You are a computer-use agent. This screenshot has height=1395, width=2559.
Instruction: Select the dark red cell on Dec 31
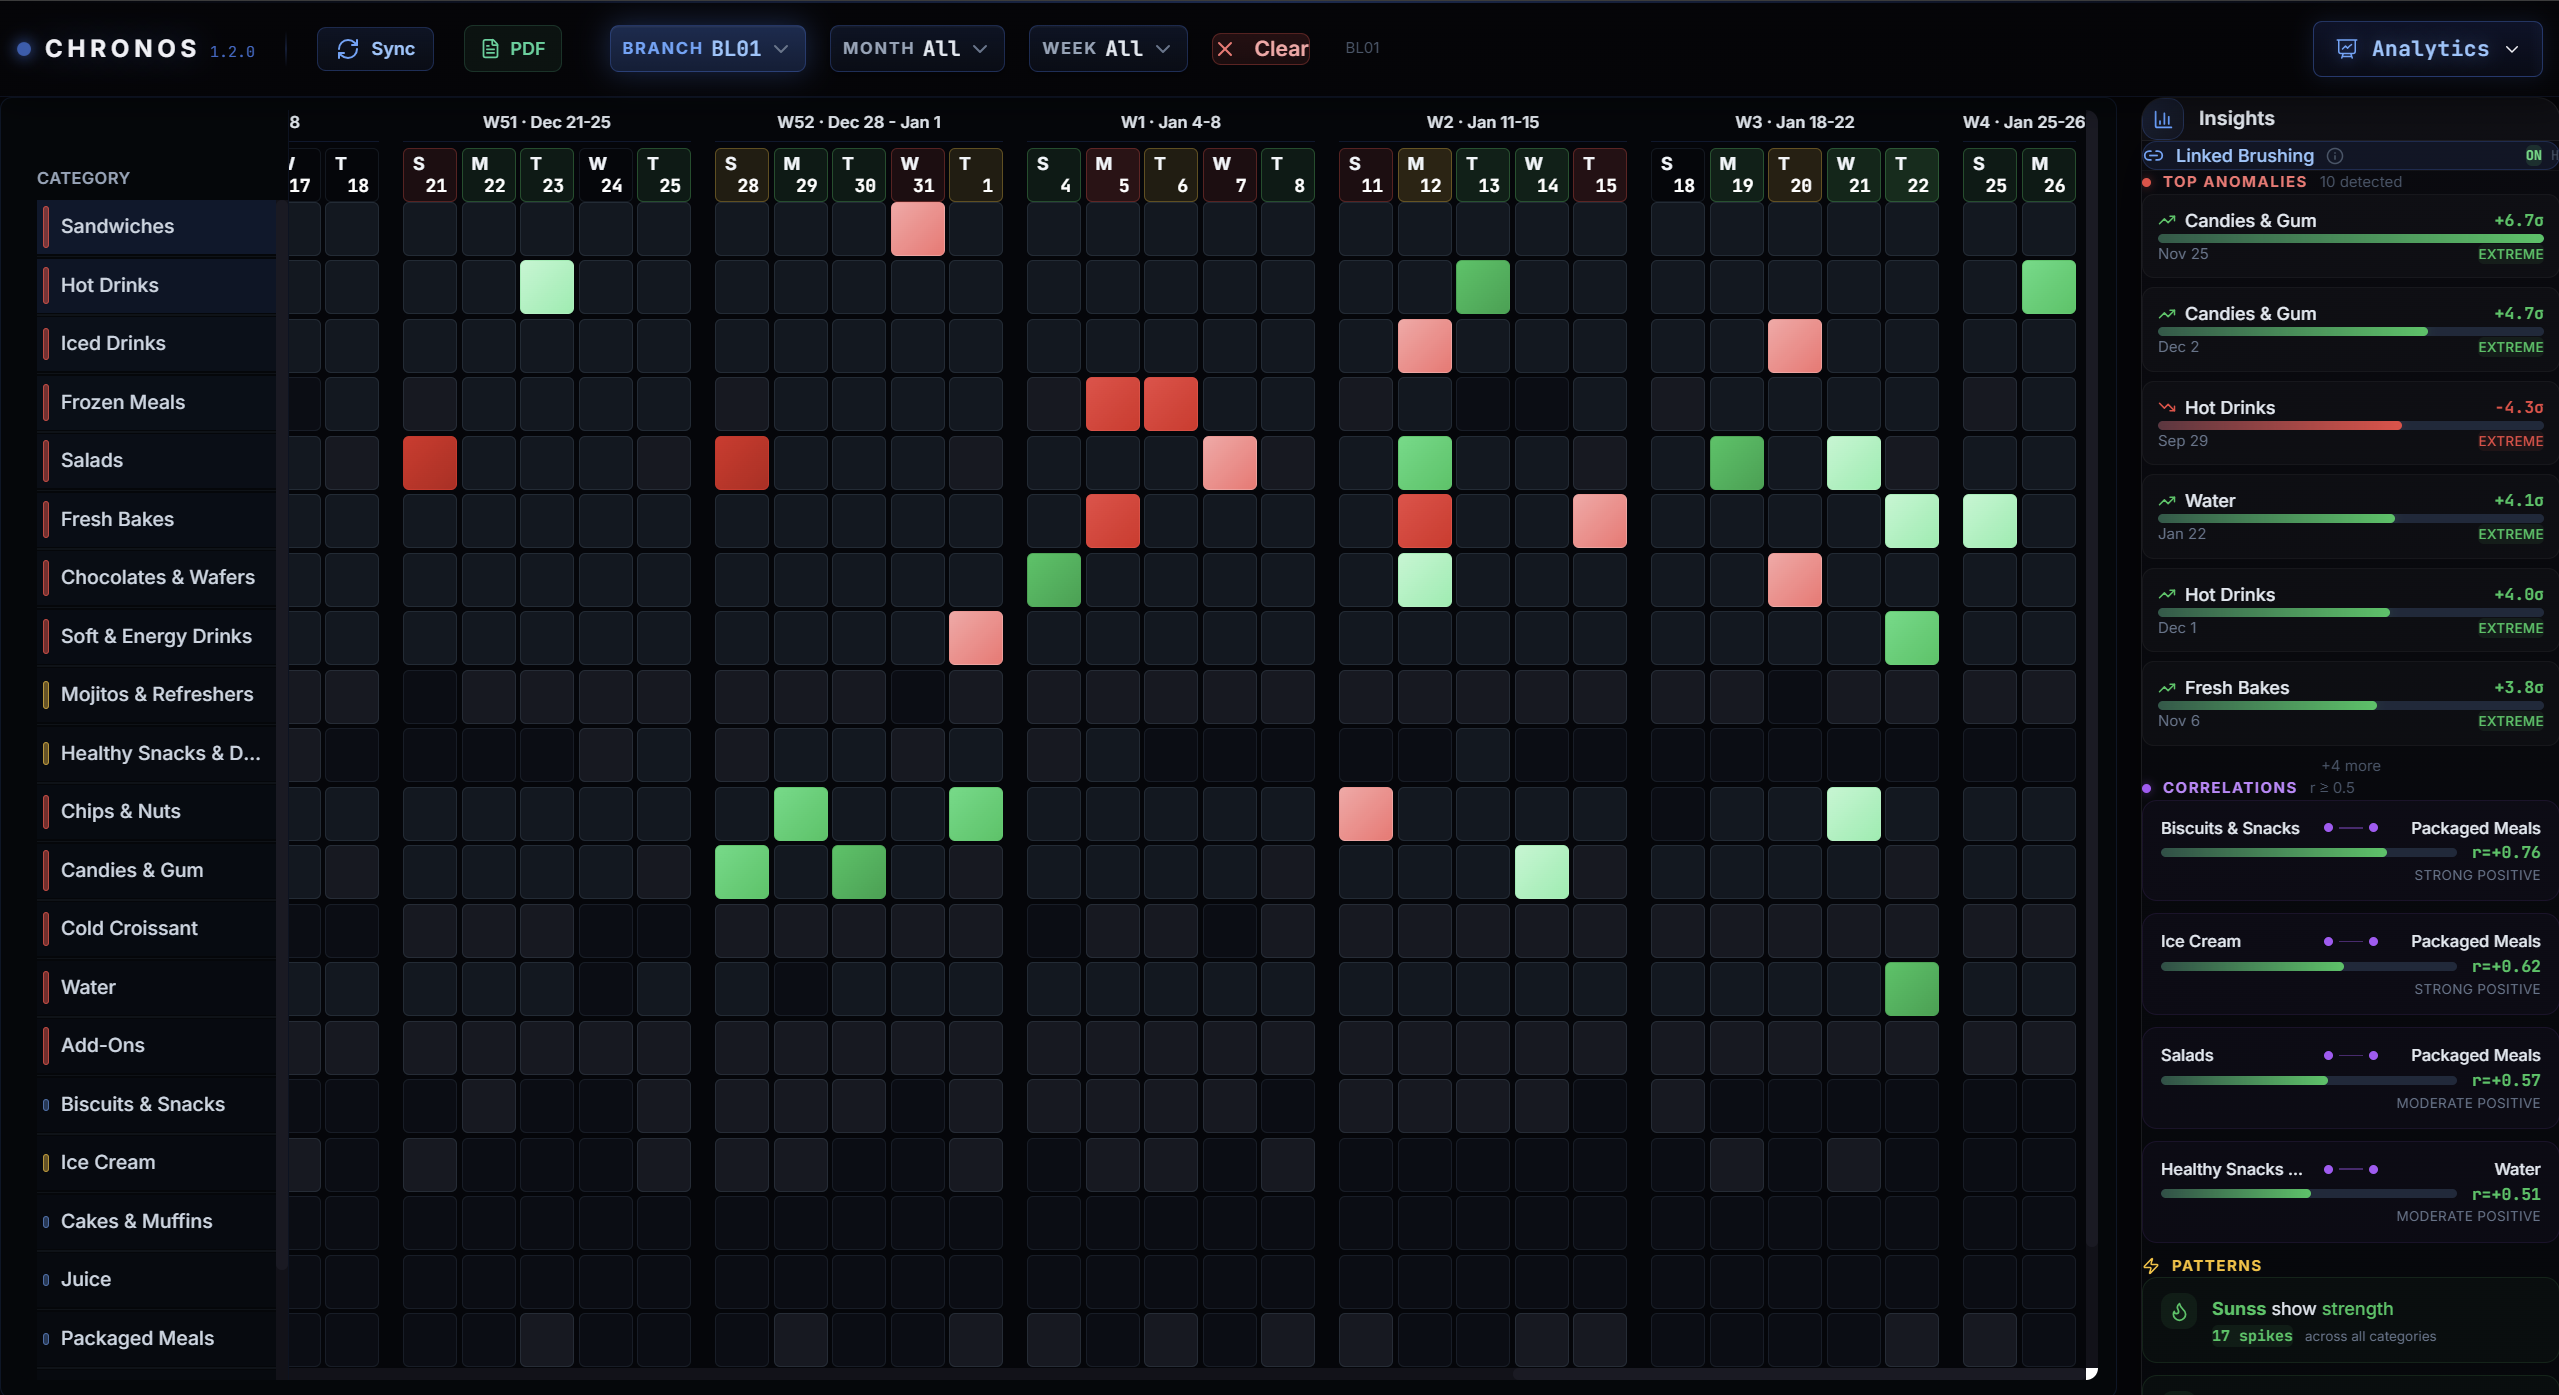[917, 229]
